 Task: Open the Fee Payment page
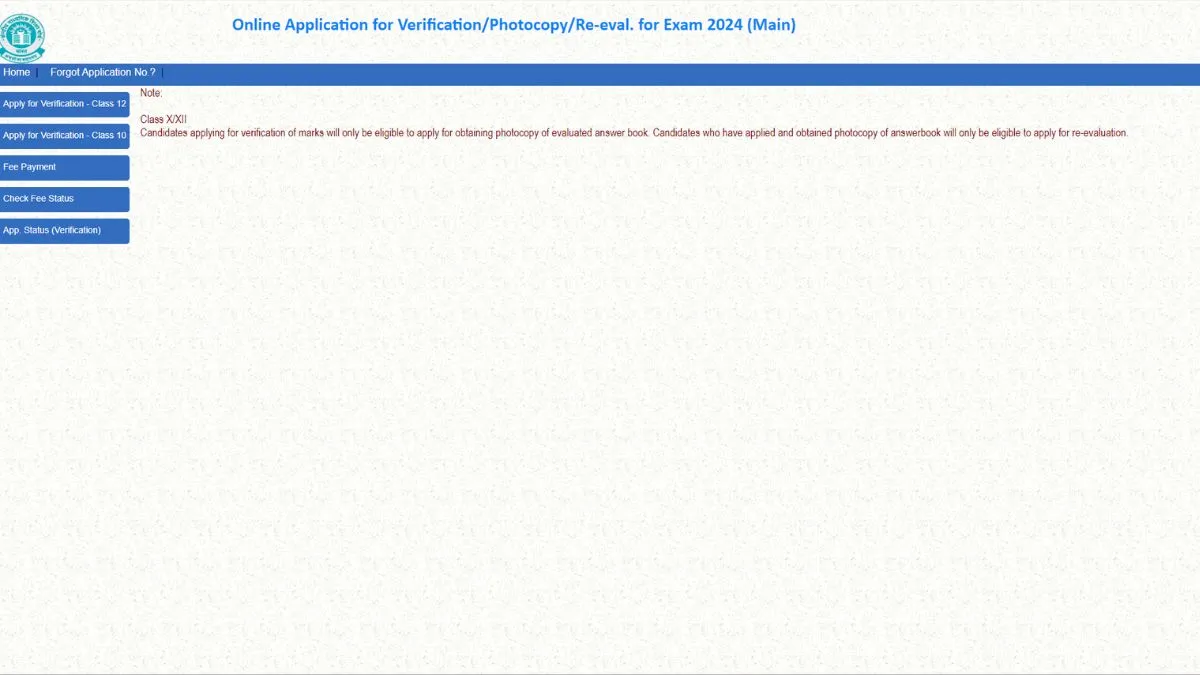(x=65, y=167)
